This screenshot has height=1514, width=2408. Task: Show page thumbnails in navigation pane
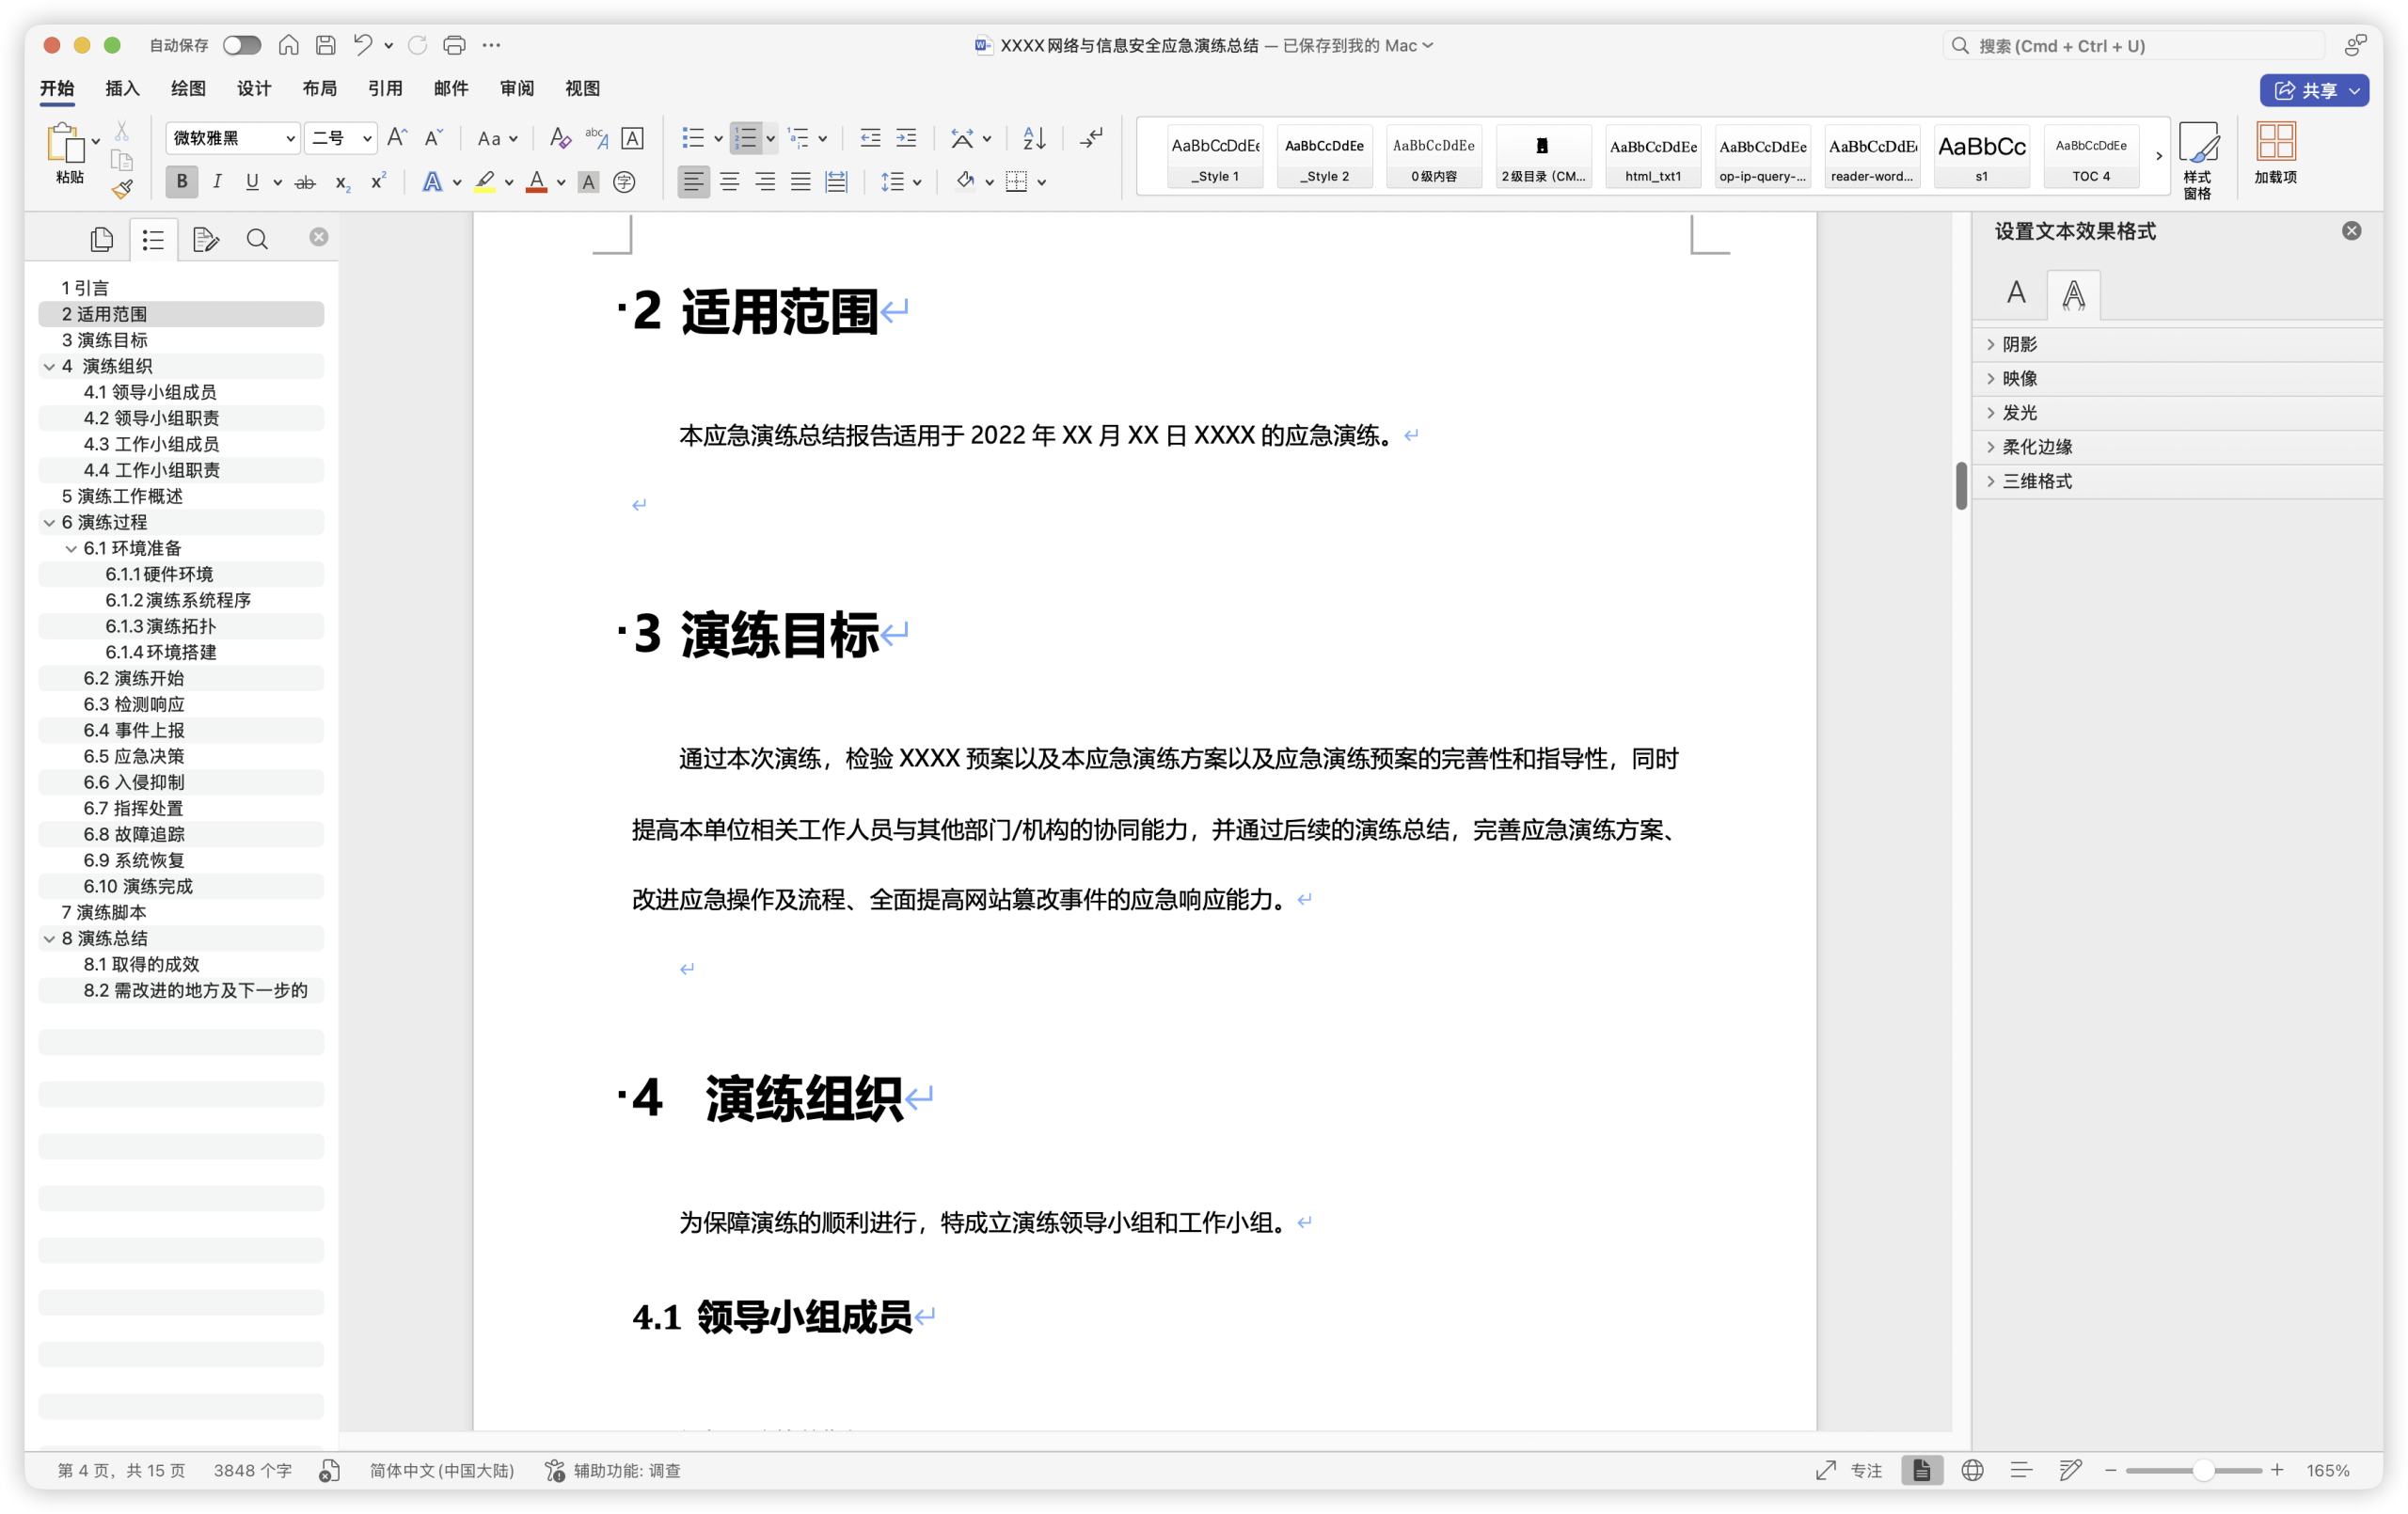pos(101,239)
